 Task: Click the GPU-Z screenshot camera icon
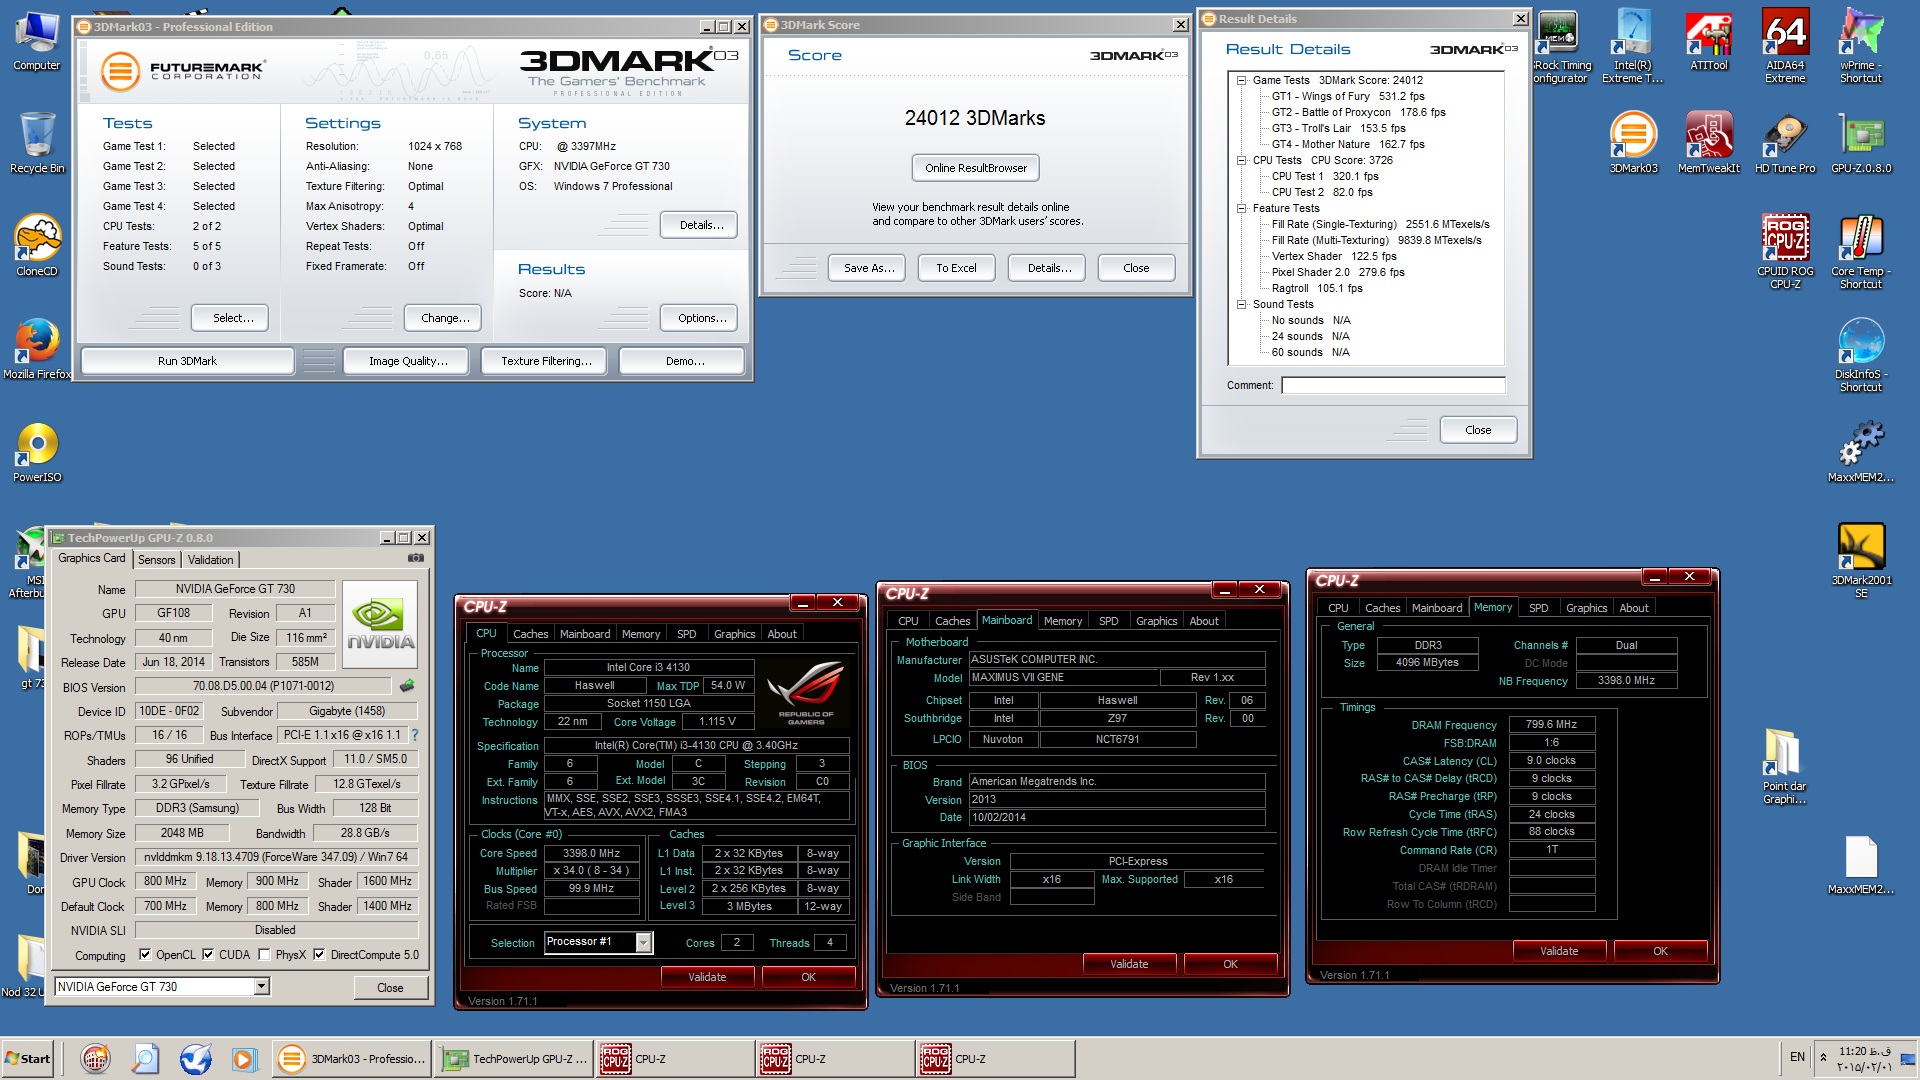[x=416, y=558]
